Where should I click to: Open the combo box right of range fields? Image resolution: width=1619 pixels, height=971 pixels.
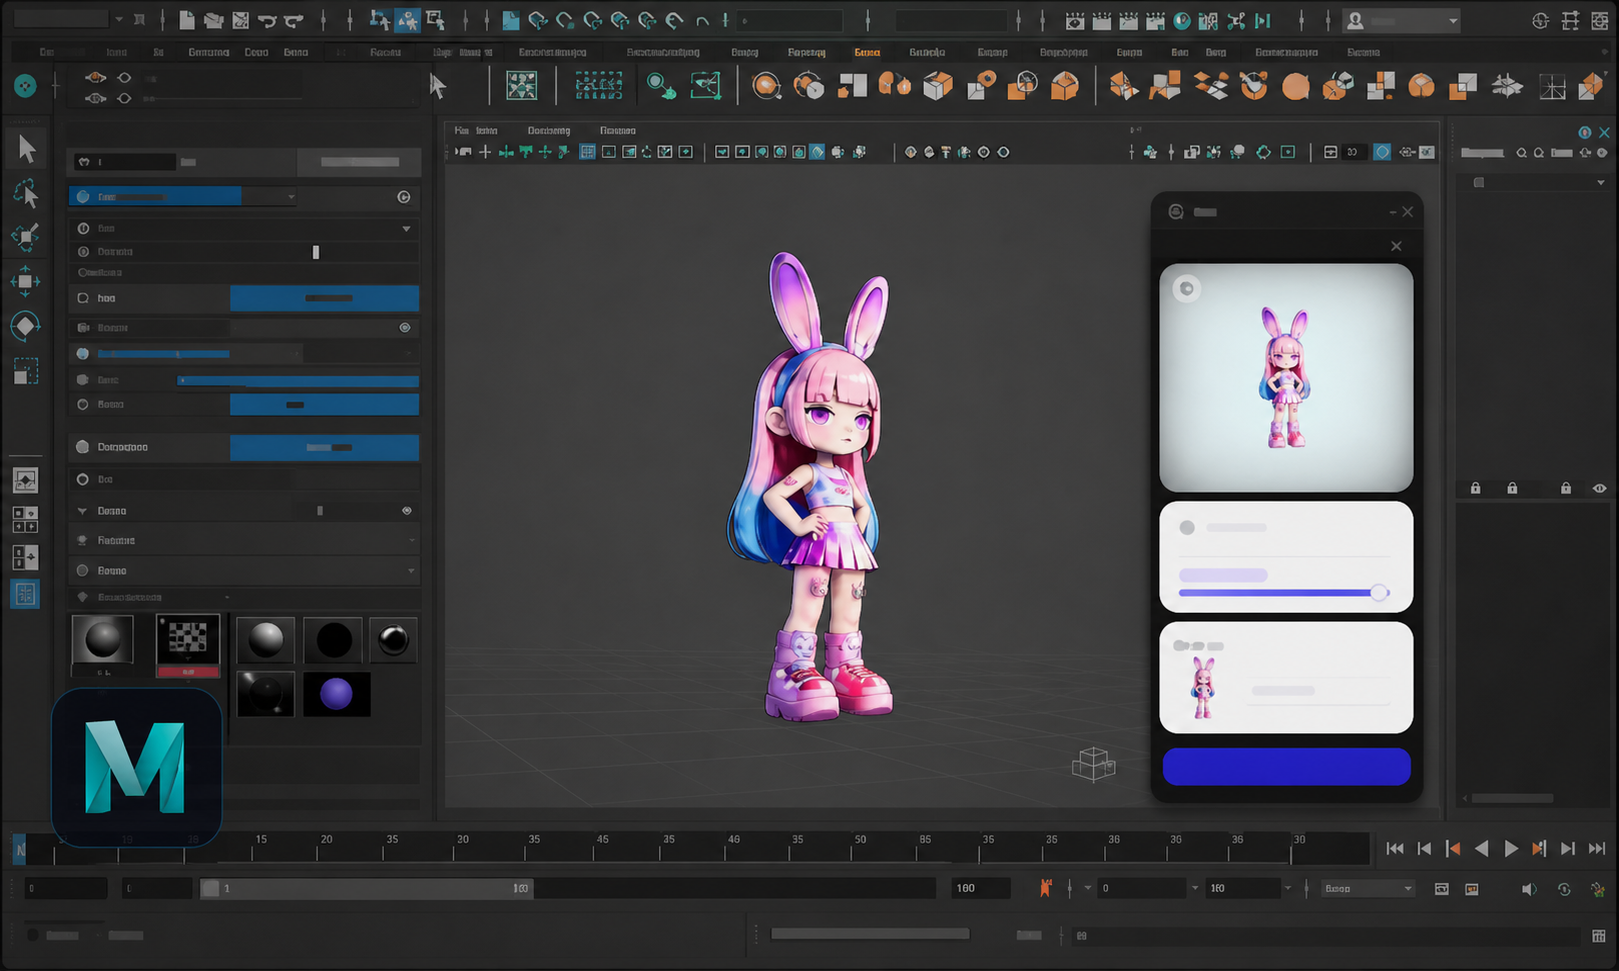[x=1367, y=888]
